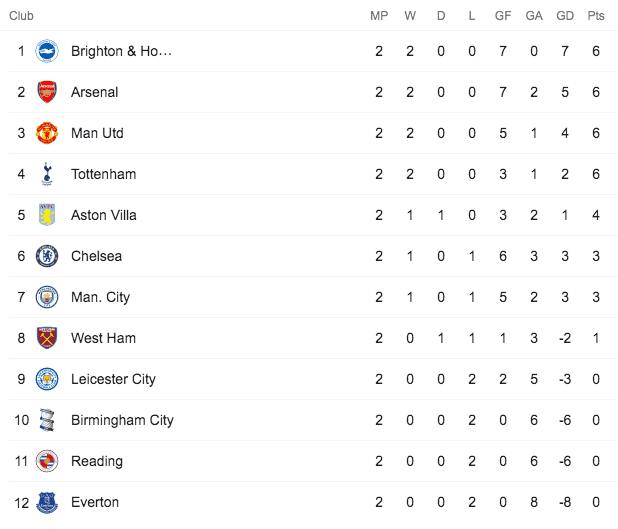Select the Birmingham City crest icon
This screenshot has width=618, height=529.
(x=47, y=420)
